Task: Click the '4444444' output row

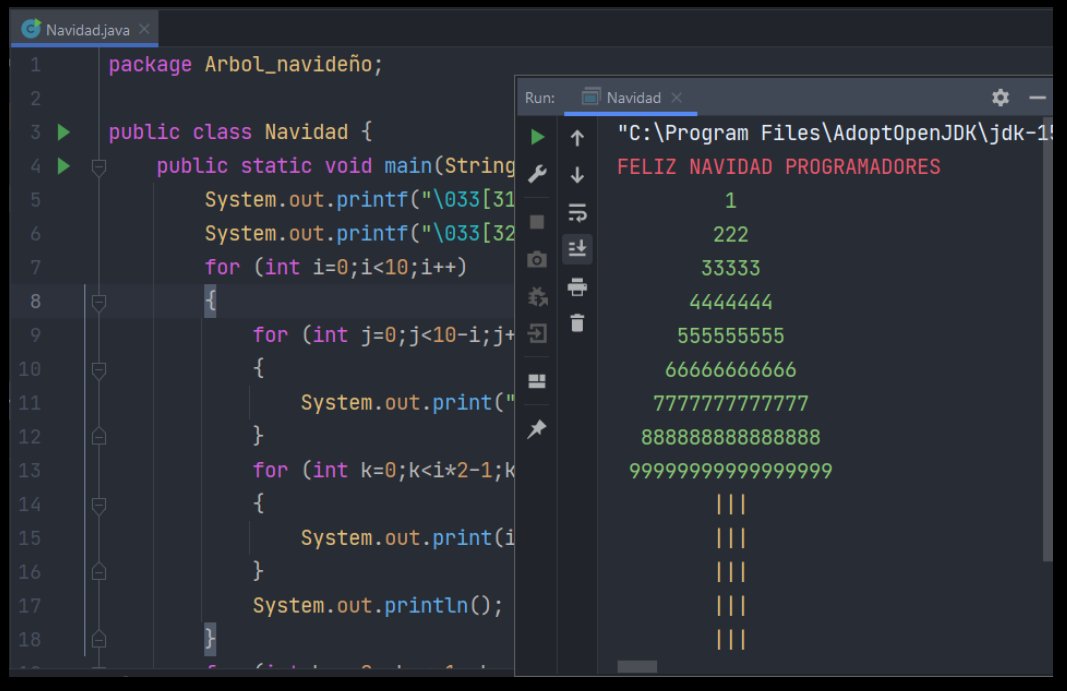Action: pos(730,302)
